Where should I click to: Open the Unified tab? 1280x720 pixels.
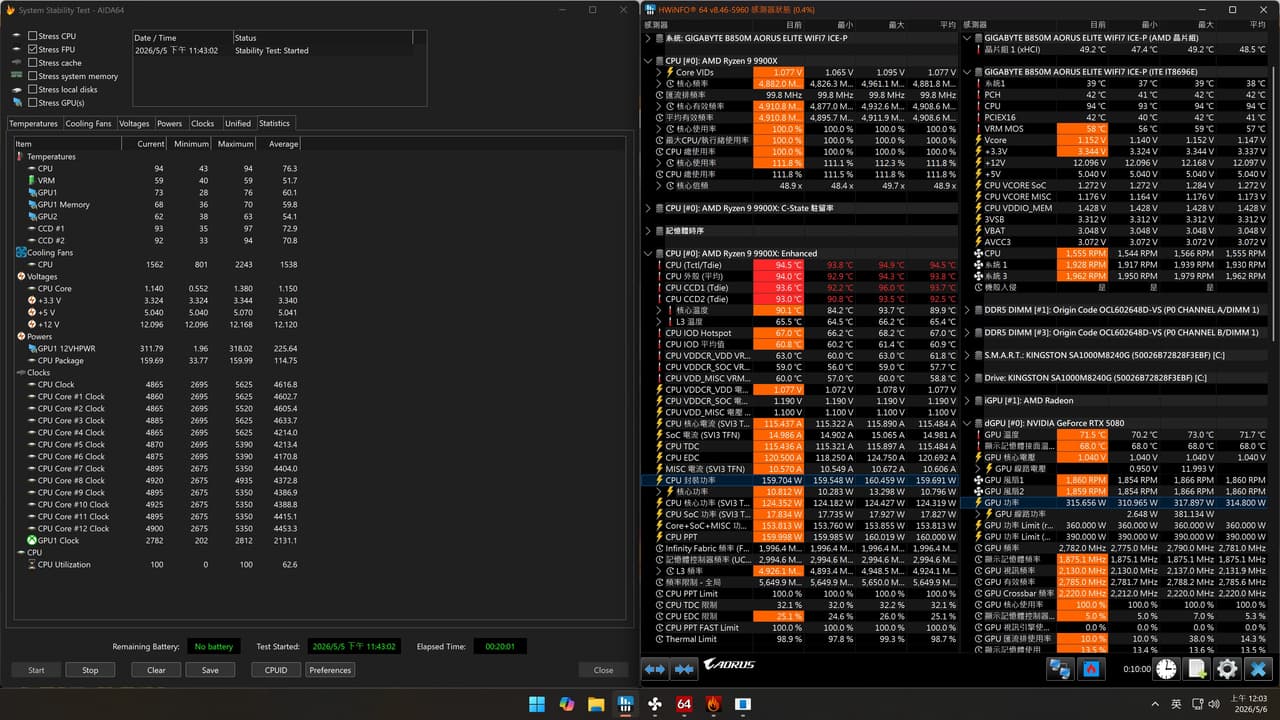click(x=238, y=123)
